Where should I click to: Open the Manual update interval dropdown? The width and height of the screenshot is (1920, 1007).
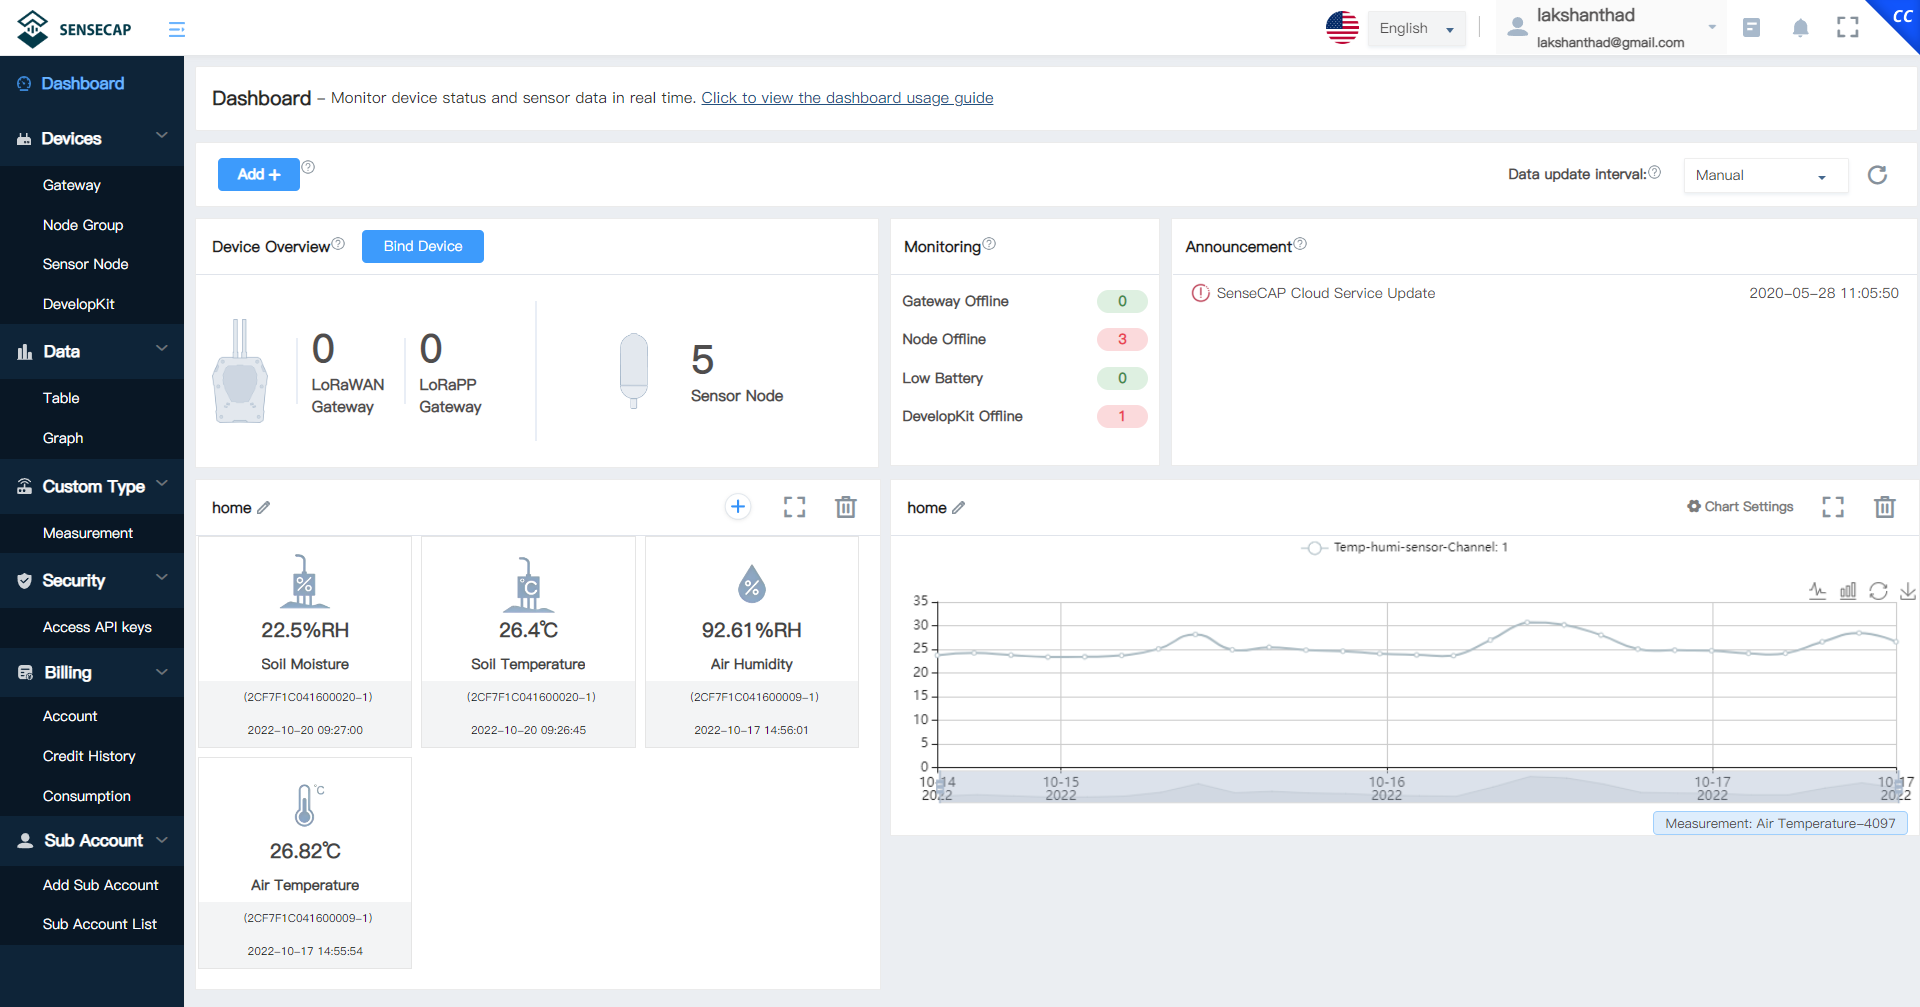1765,175
